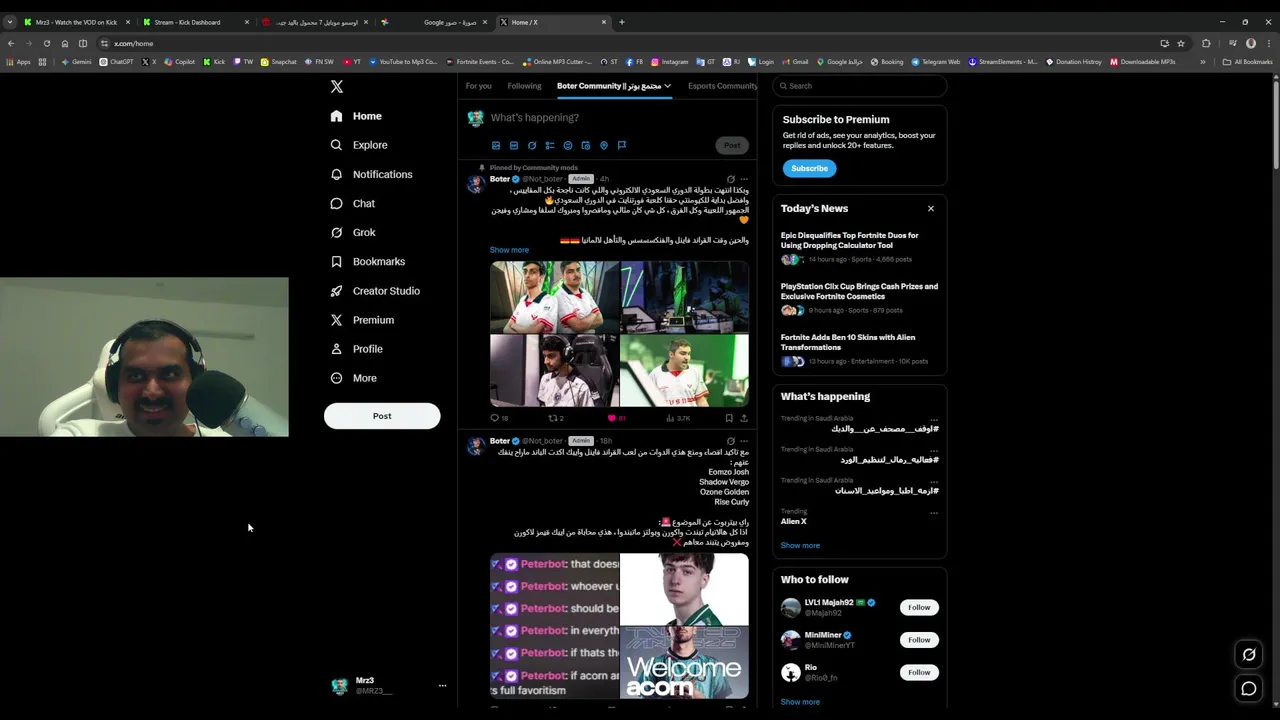Switch to the Stream - Kick Dashboard browser tab

click(195, 22)
